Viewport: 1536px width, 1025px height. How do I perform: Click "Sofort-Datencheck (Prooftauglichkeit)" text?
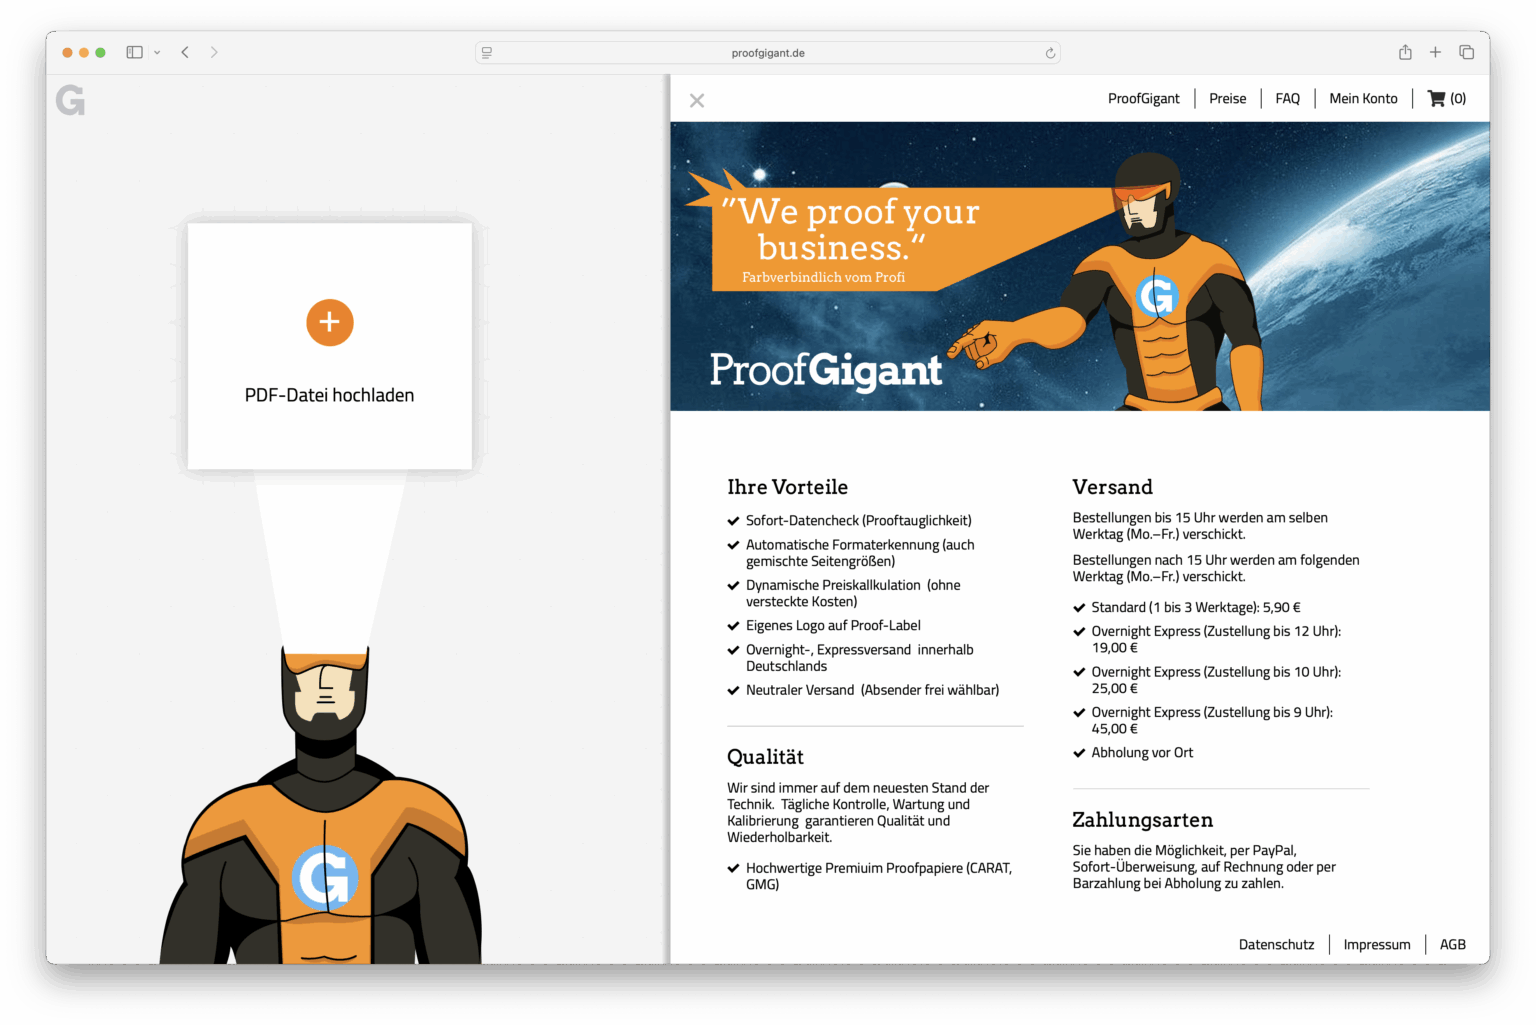858,520
